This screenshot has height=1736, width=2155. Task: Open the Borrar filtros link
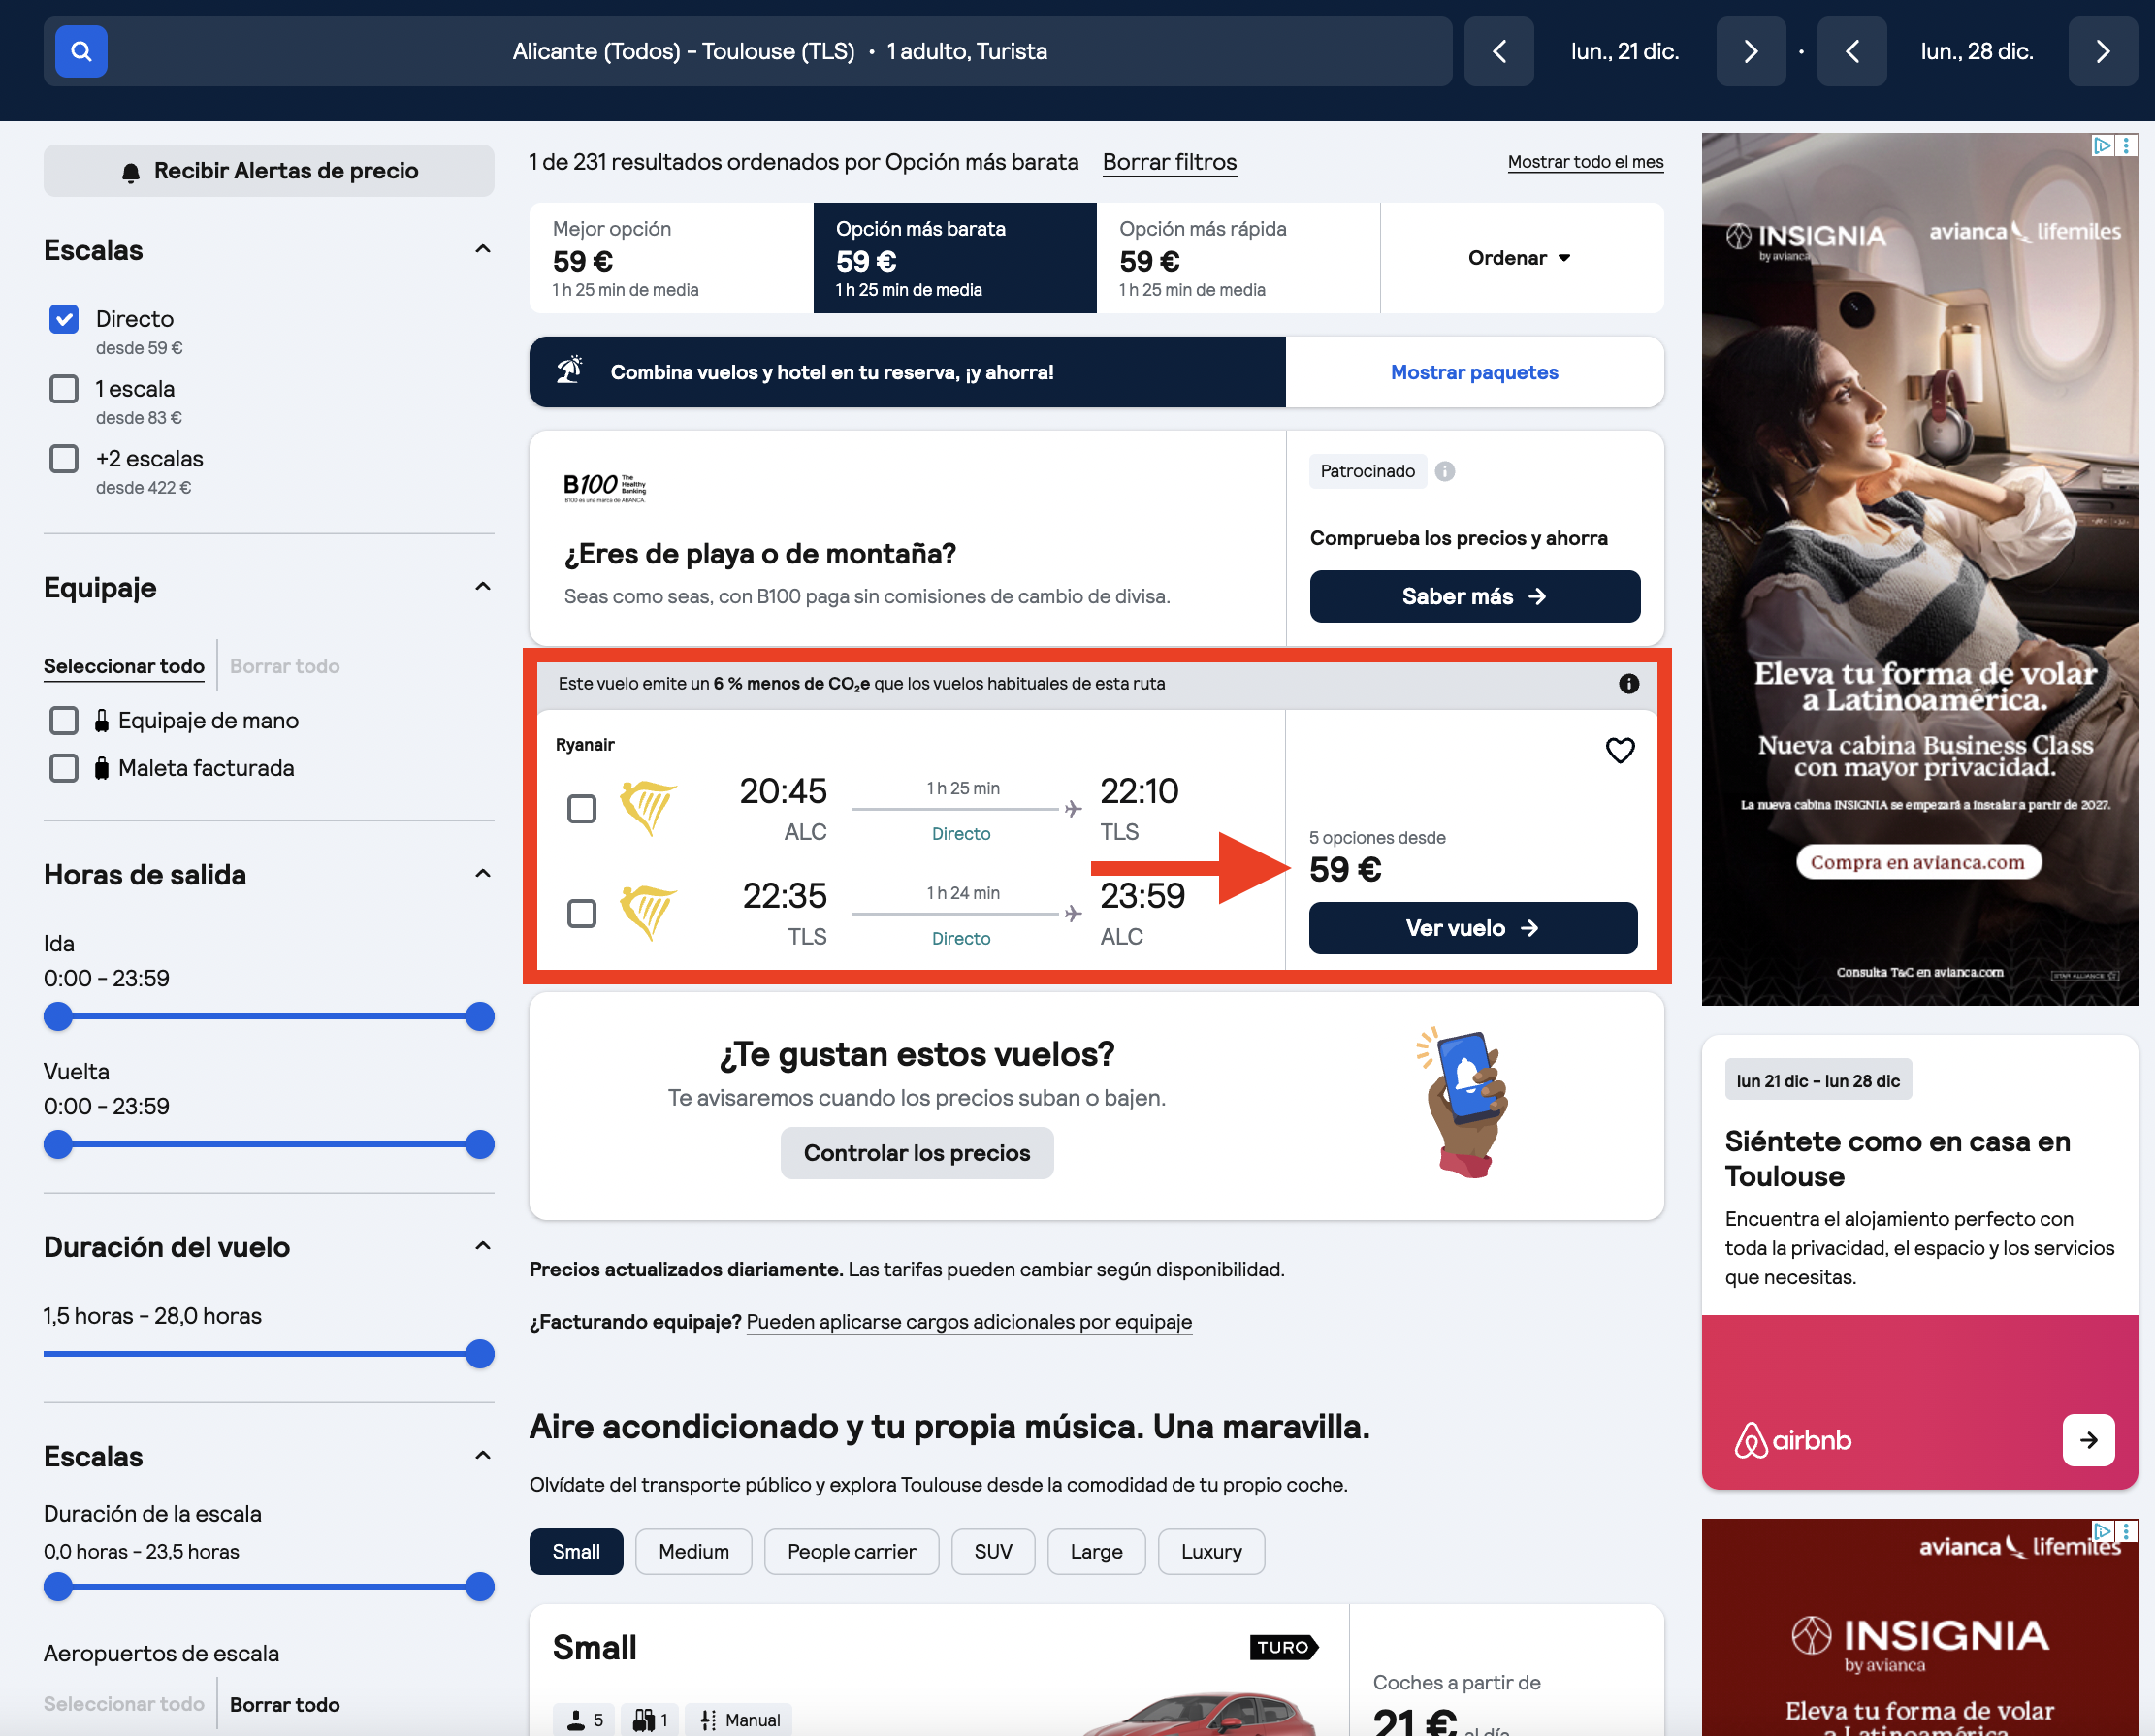pos(1169,162)
